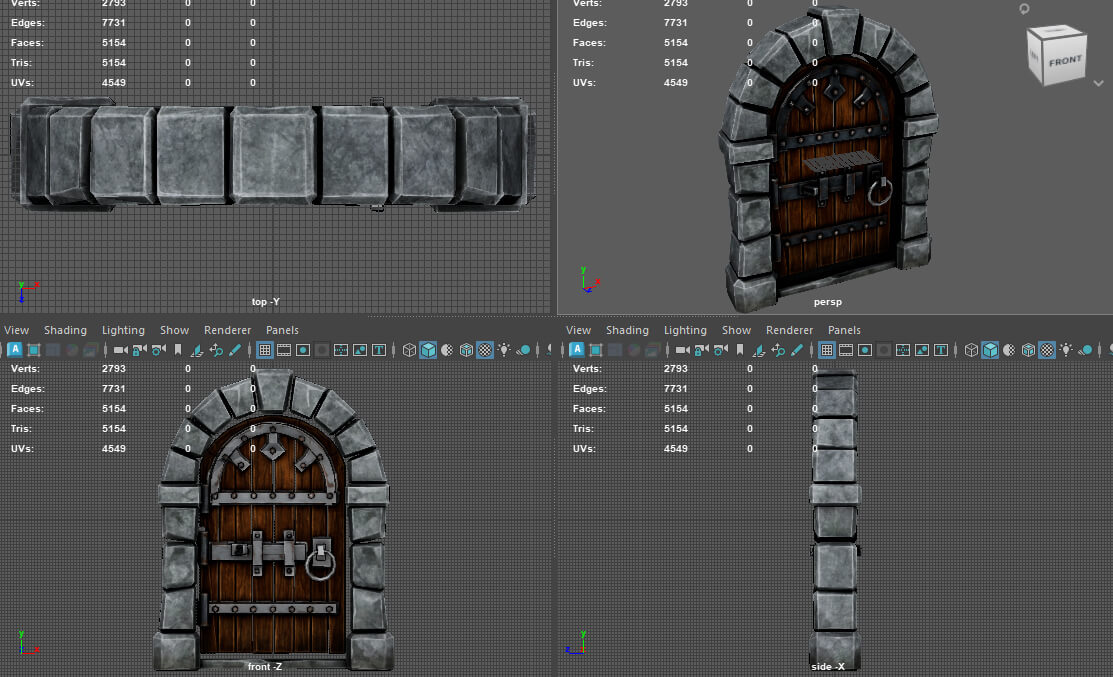Screen dimensions: 1113x677
Task: Enable Smooth Shade All in side view panel
Action: (x=990, y=350)
